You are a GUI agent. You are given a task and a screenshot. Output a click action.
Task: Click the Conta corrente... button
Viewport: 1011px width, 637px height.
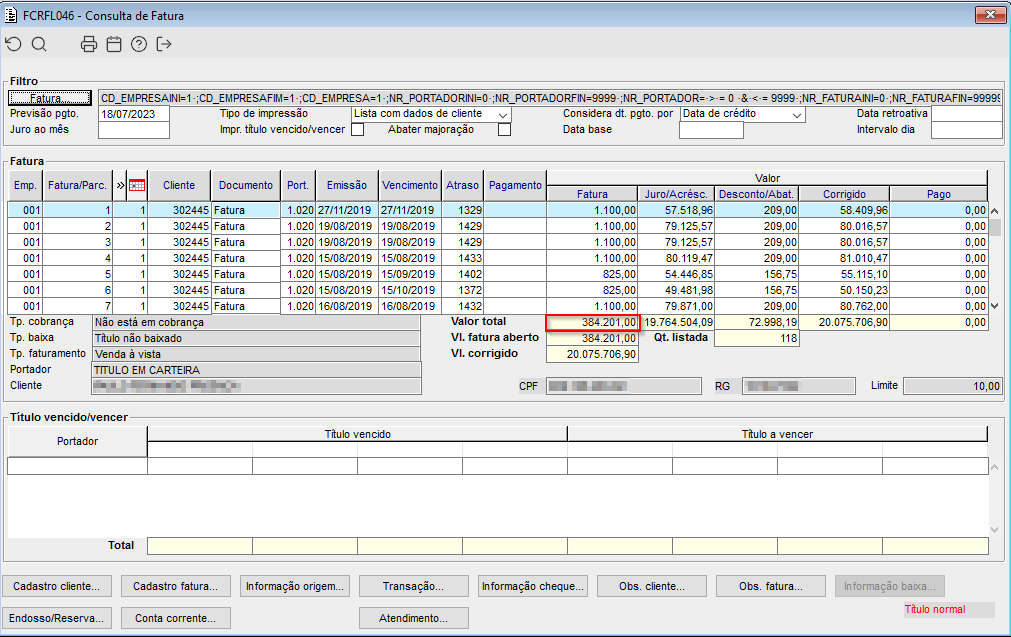tap(175, 618)
